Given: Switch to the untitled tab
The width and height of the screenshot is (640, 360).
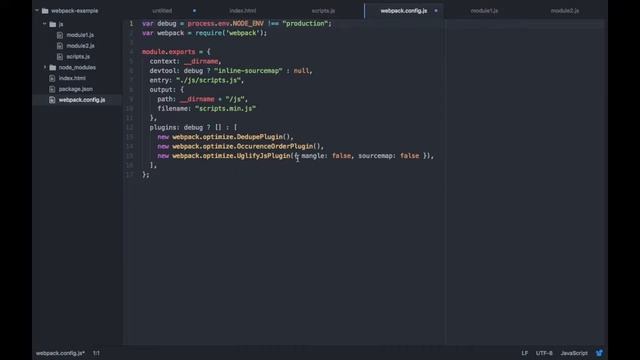Looking at the screenshot, I should [162, 11].
